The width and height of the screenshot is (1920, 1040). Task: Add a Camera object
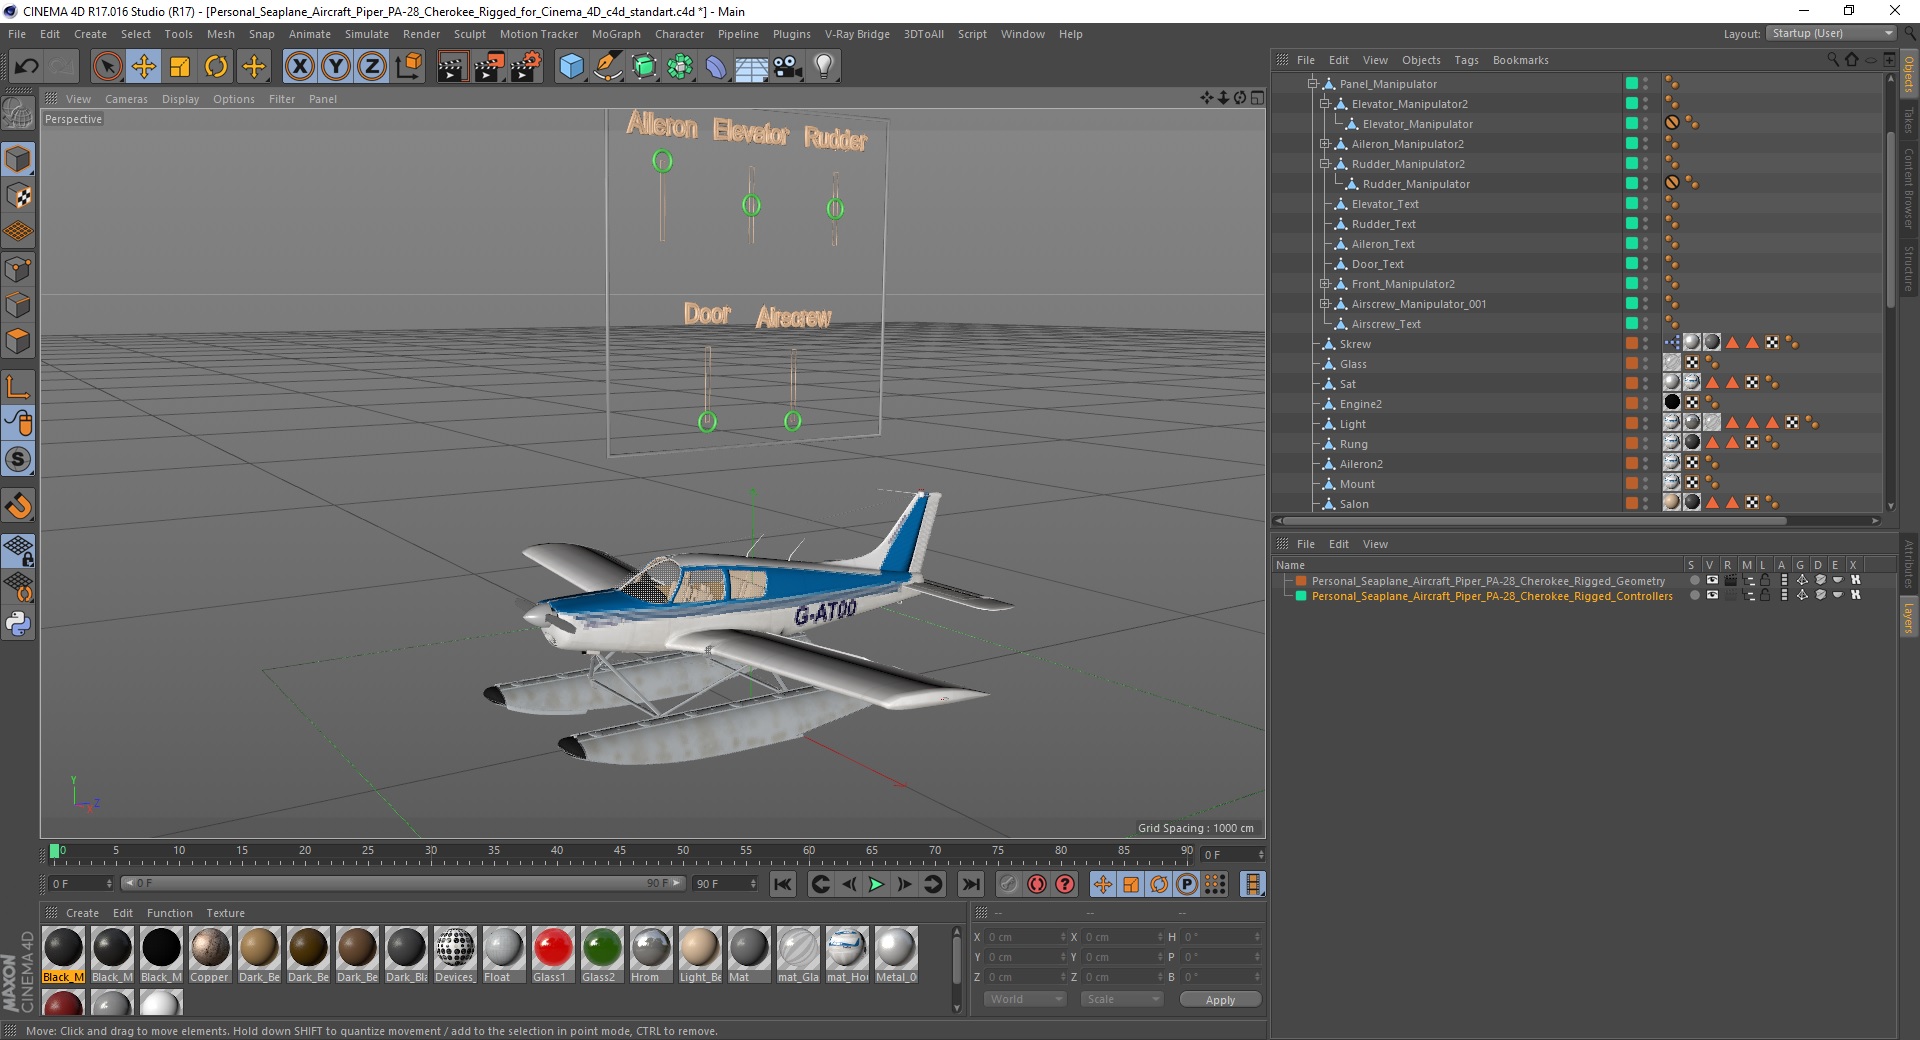coord(787,67)
